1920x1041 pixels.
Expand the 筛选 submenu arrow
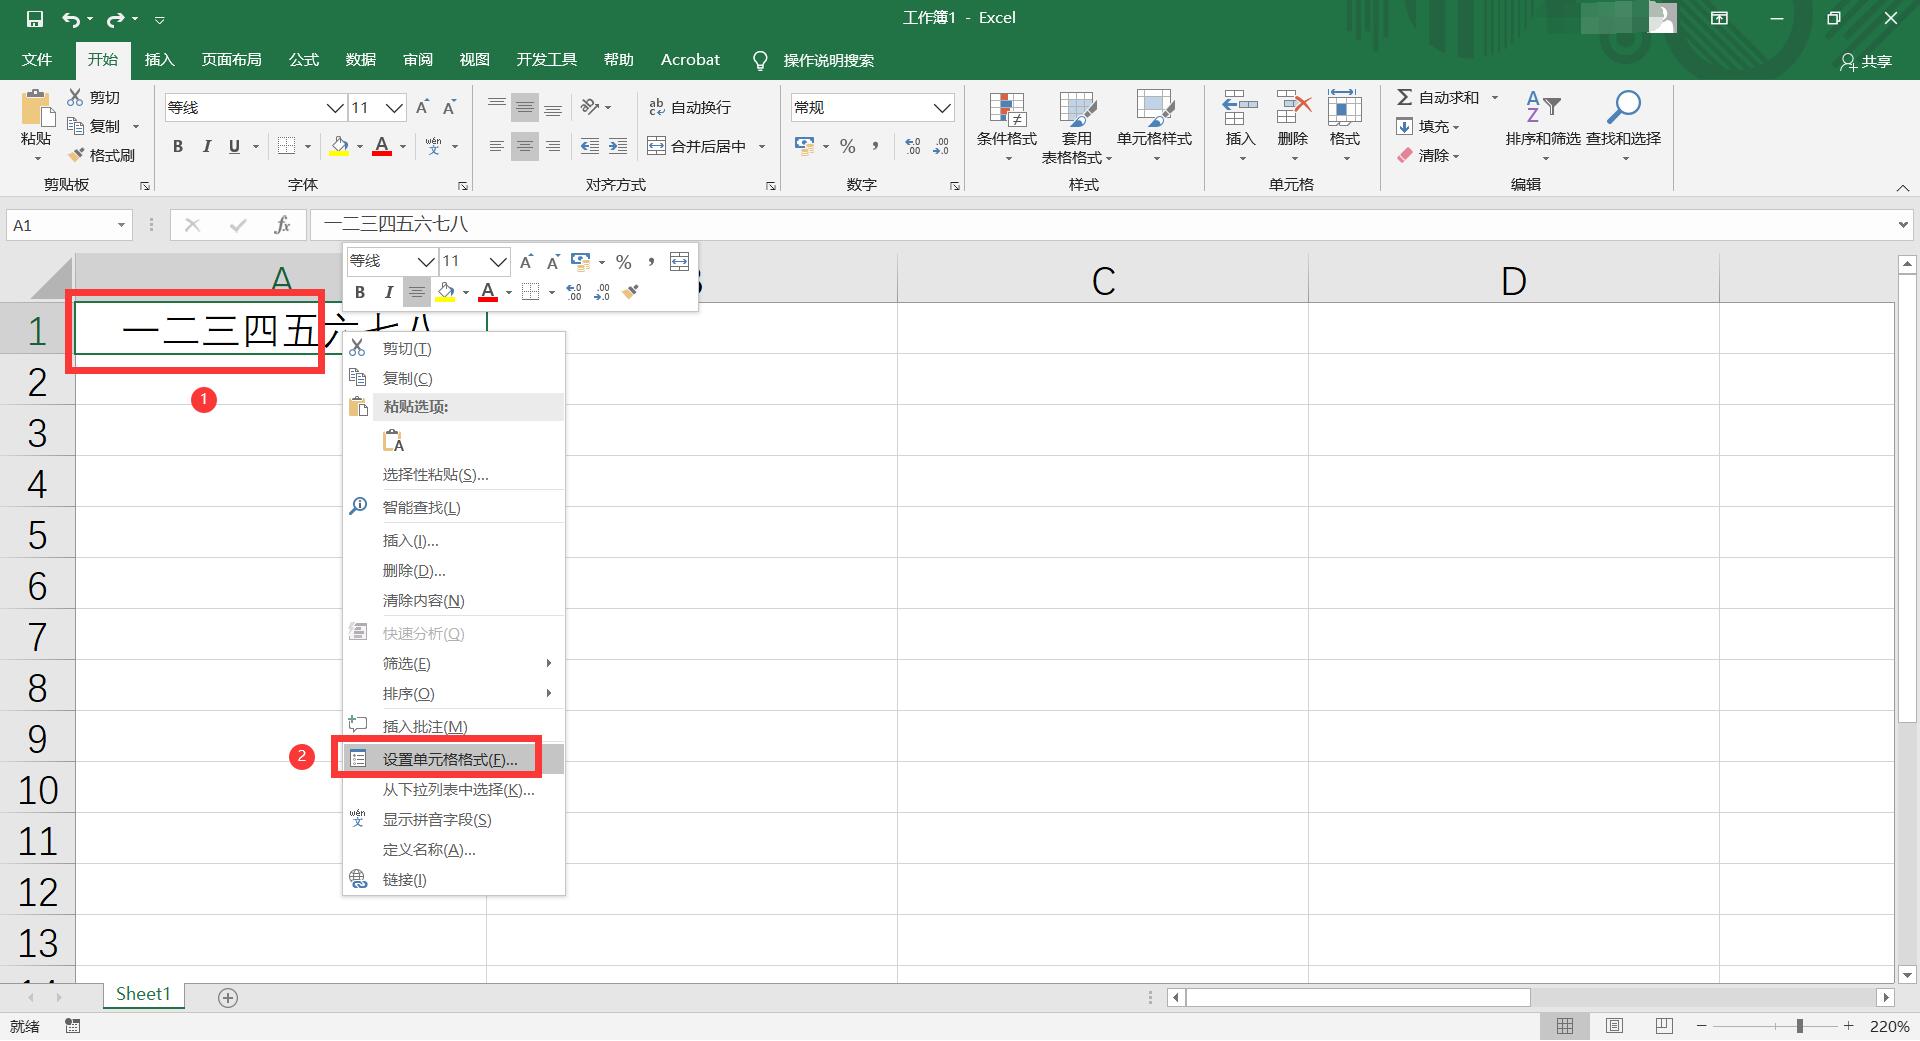[548, 663]
